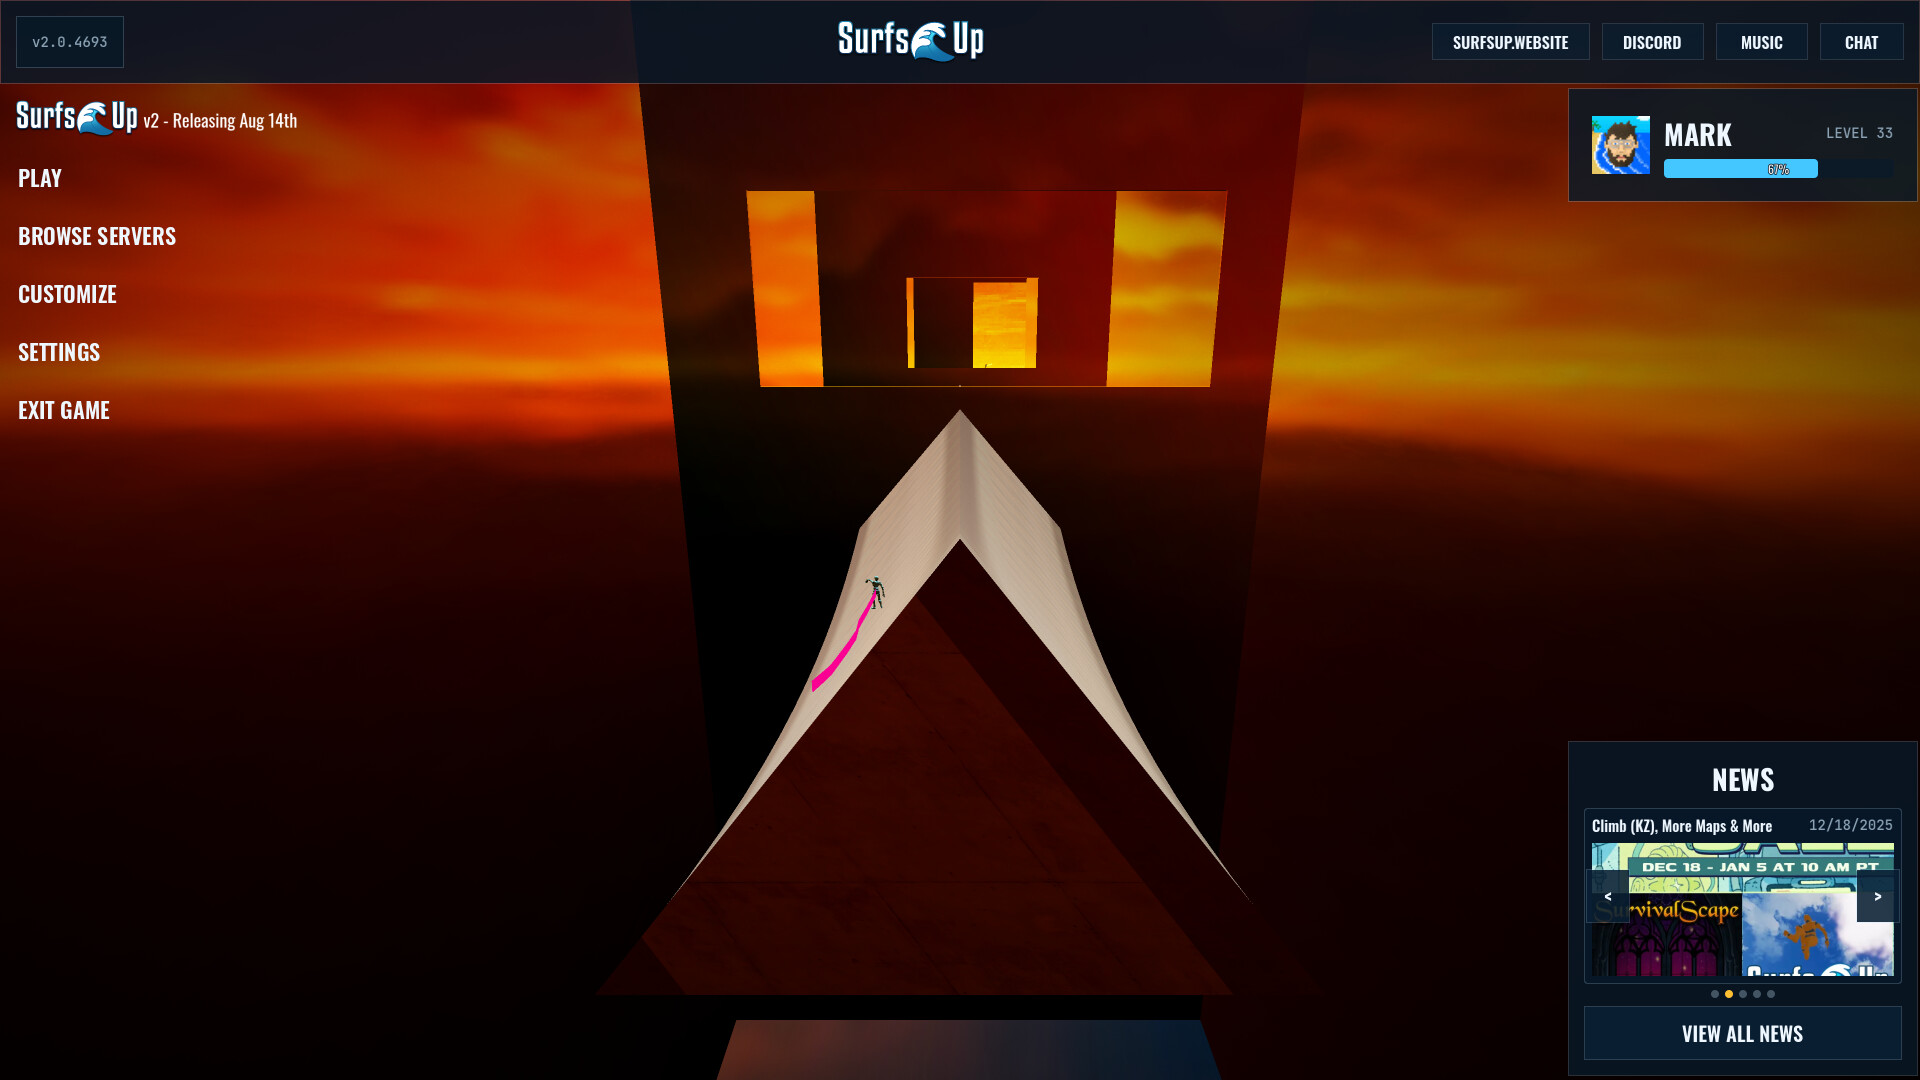Click the 67% level progress bar

pyautogui.click(x=1778, y=169)
